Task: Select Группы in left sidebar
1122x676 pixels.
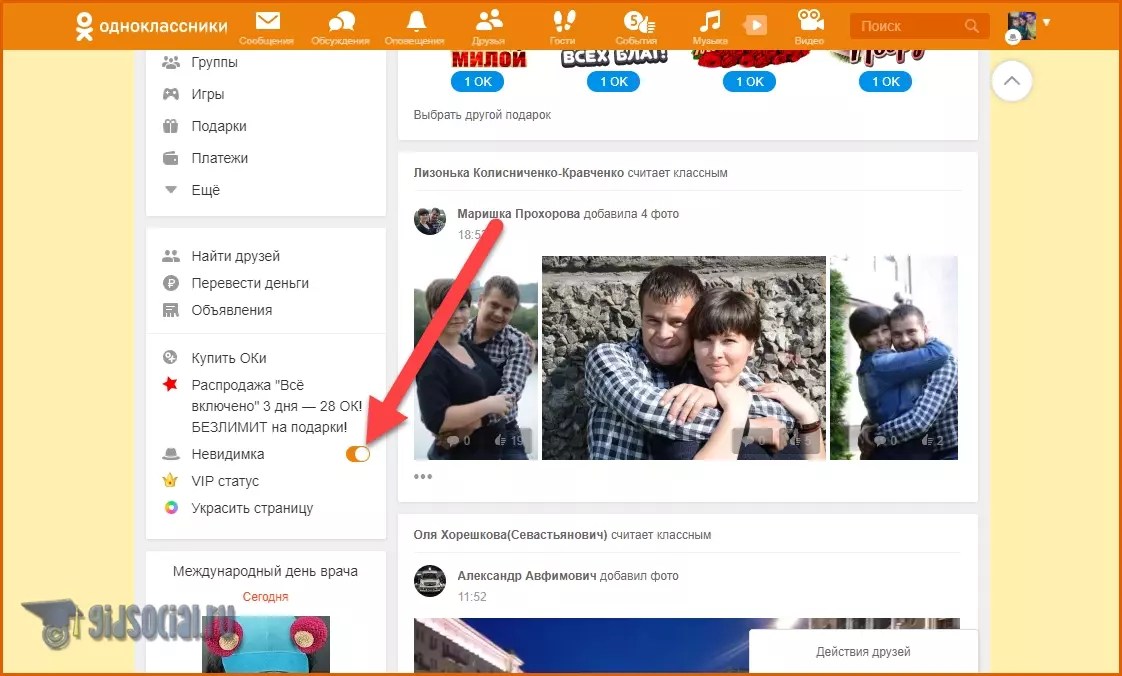Action: (x=214, y=62)
